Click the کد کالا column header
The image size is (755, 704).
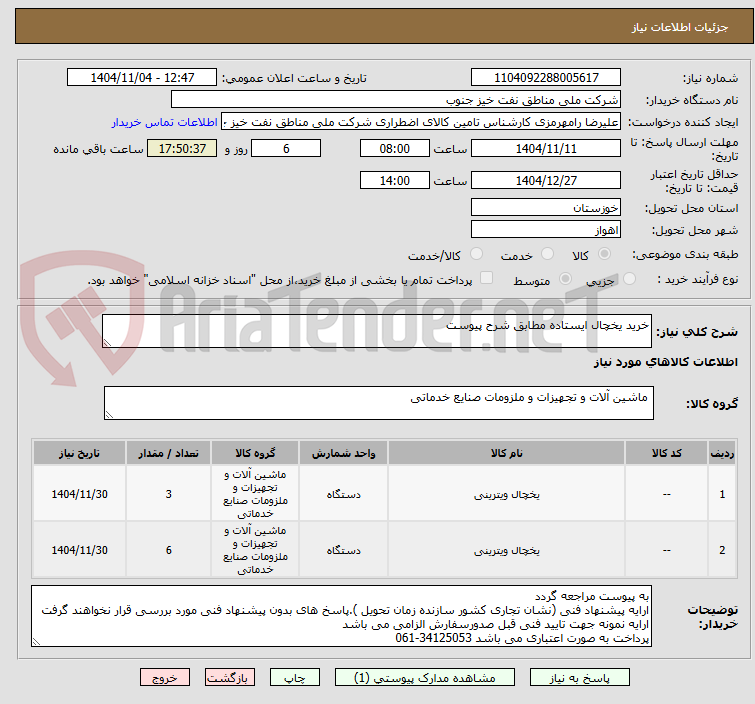tap(666, 453)
